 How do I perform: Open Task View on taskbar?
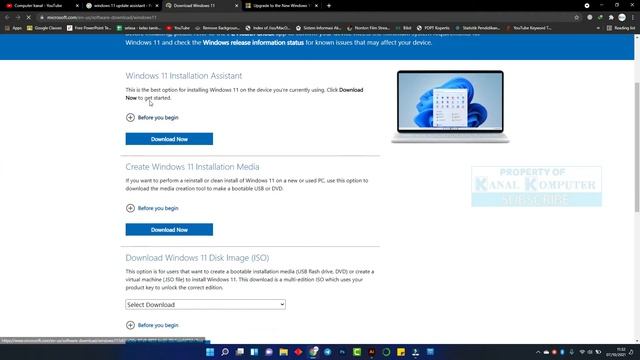click(240, 352)
